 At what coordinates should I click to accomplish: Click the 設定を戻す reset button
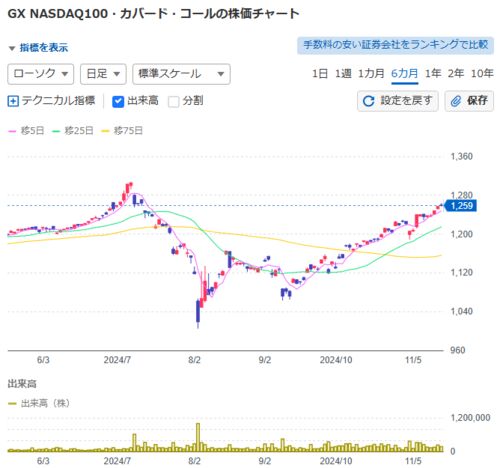pyautogui.click(x=398, y=101)
